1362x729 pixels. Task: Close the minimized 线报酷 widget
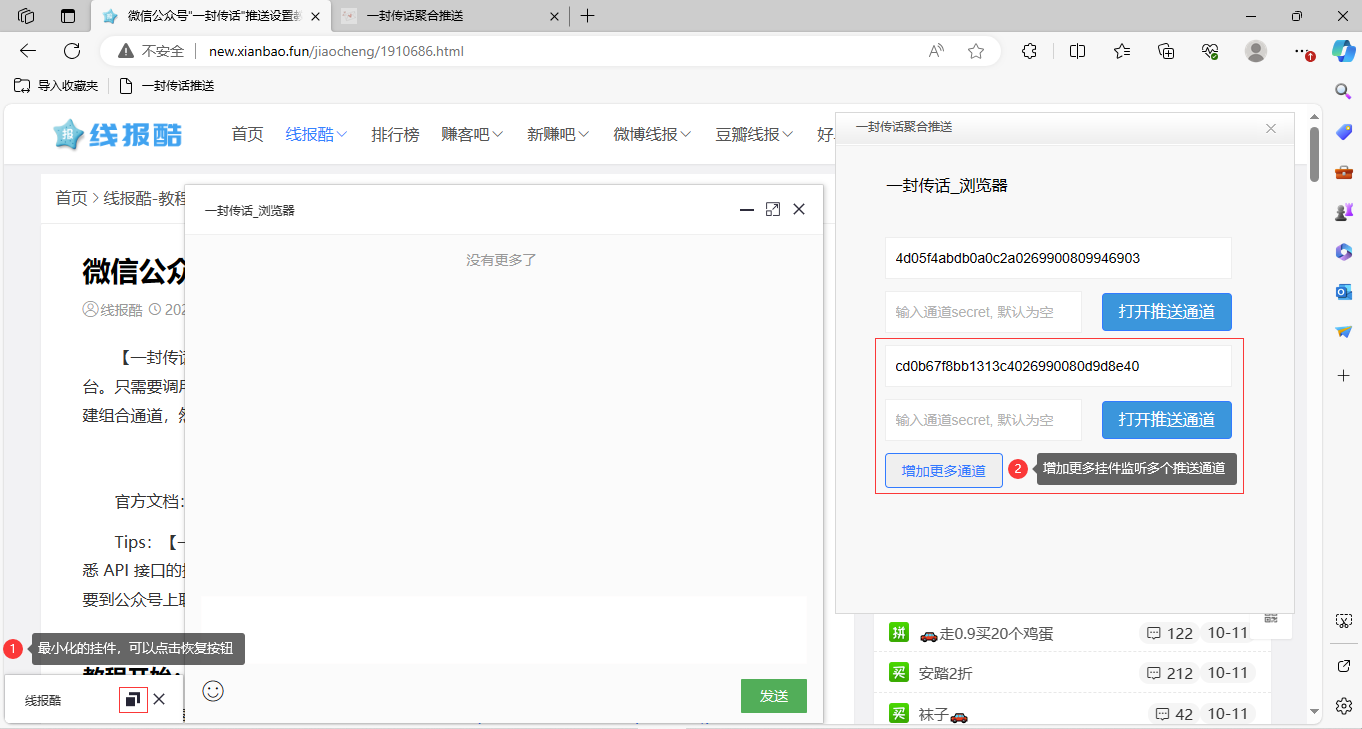tap(159, 699)
